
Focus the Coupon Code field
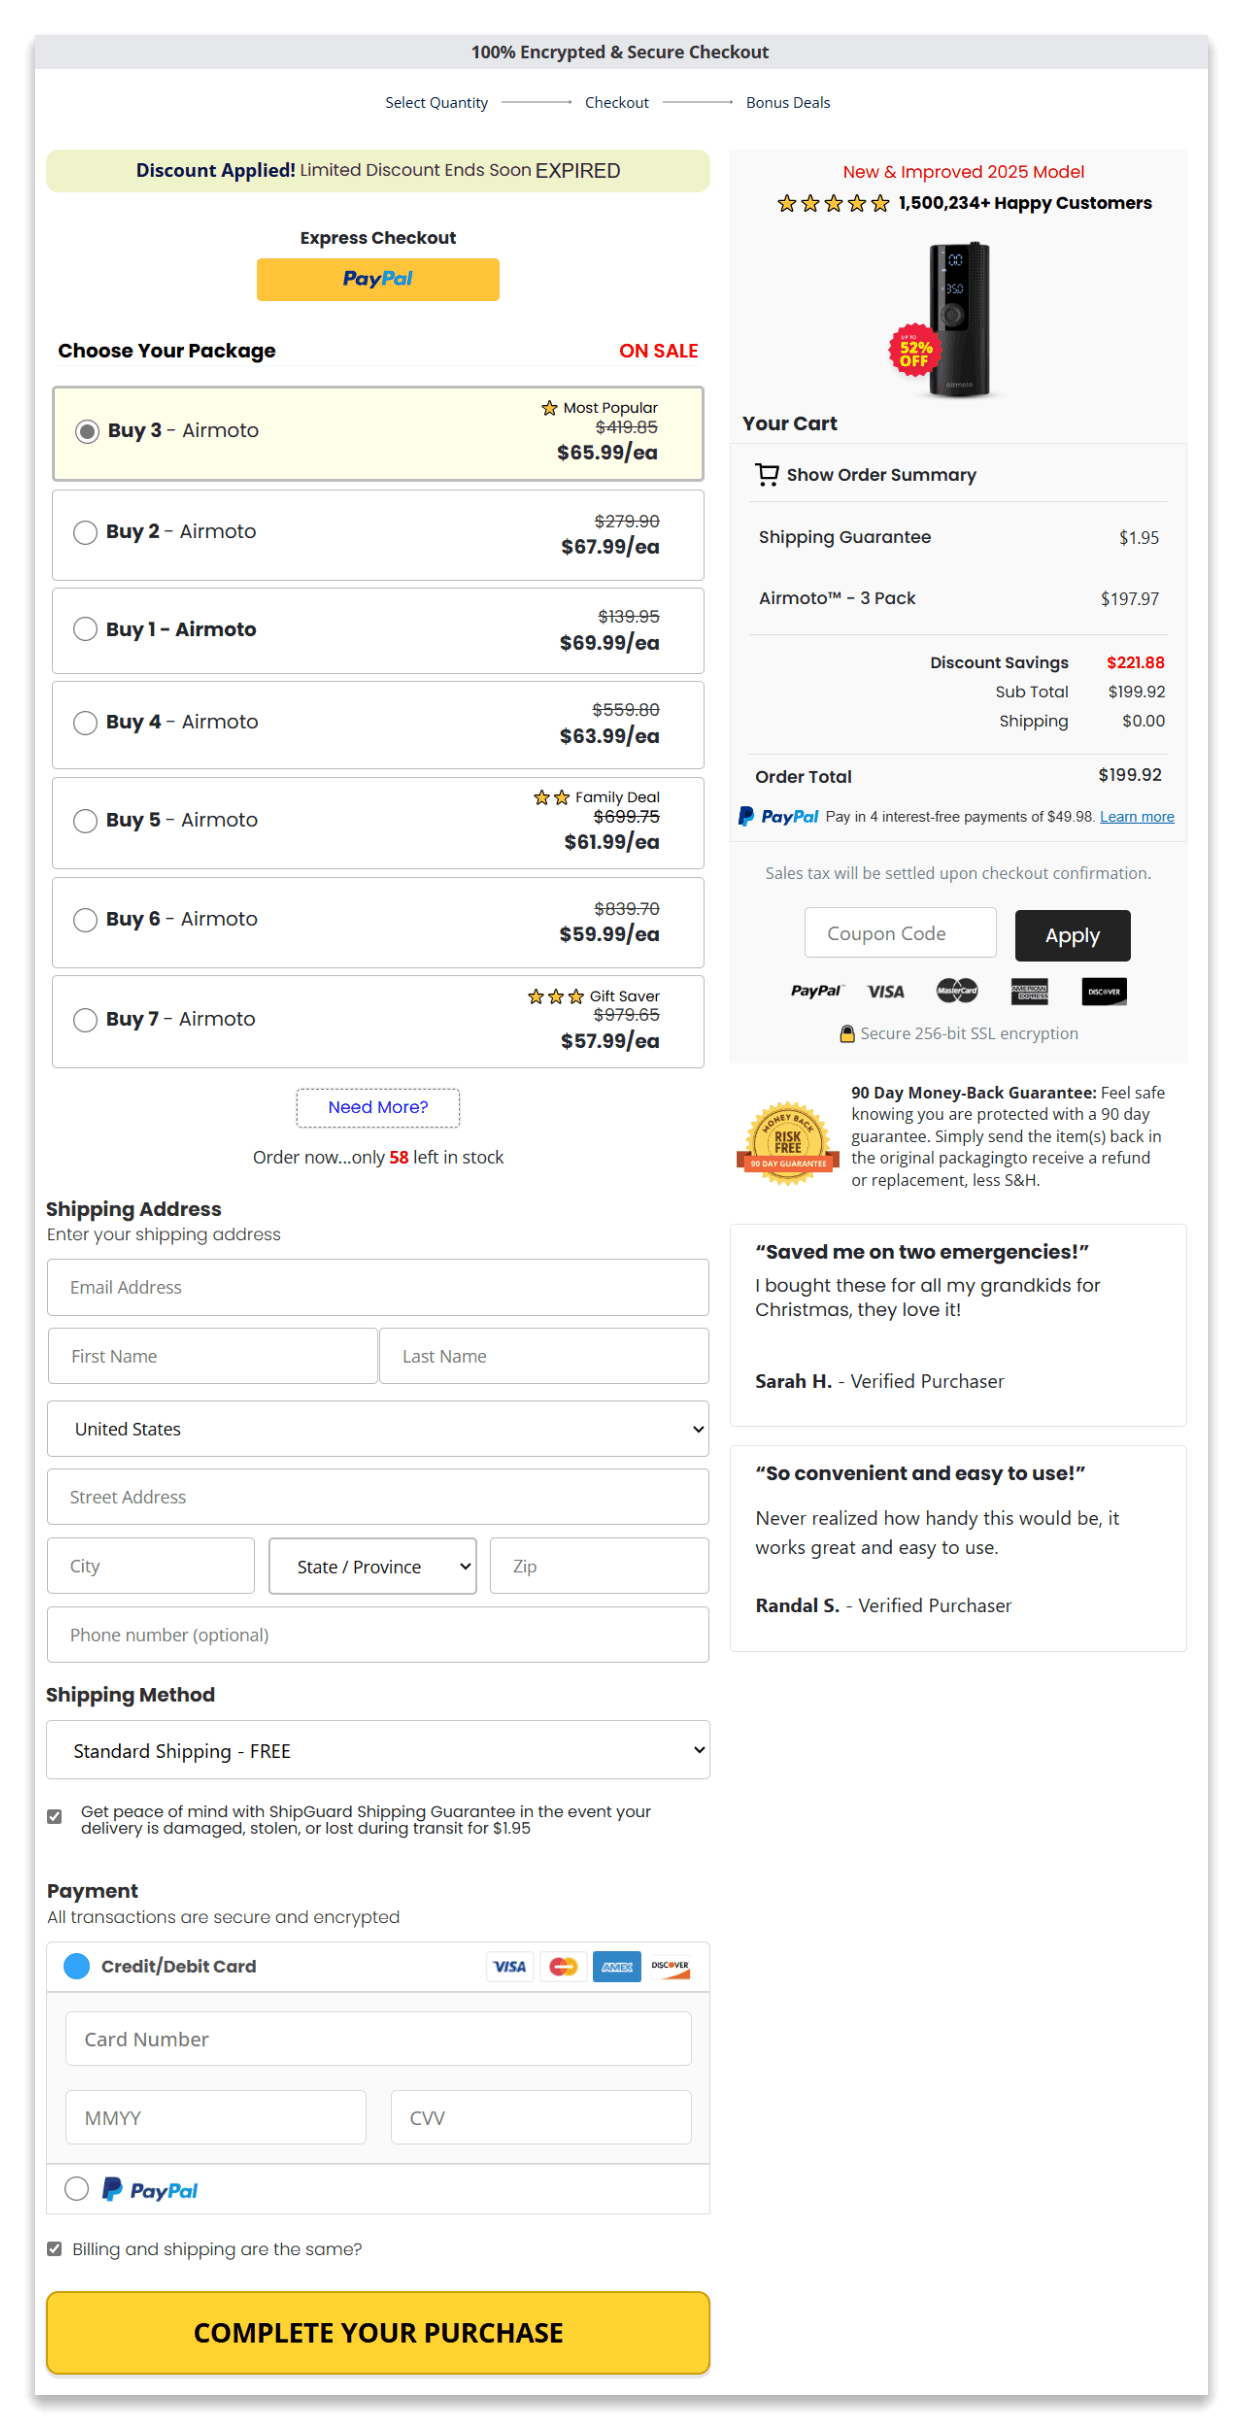click(900, 934)
